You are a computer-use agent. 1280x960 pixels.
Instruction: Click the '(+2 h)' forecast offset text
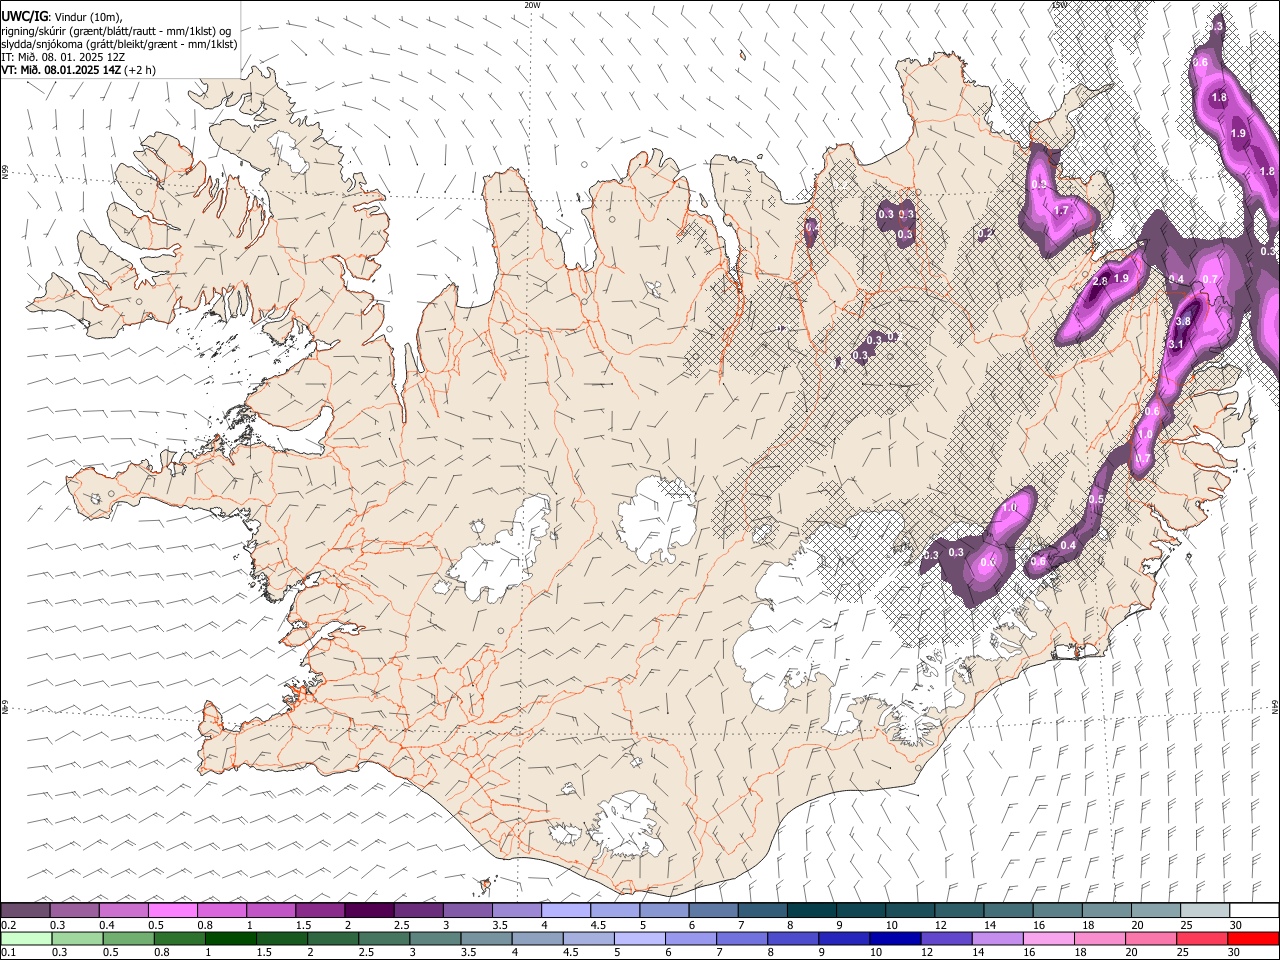pos(140,71)
